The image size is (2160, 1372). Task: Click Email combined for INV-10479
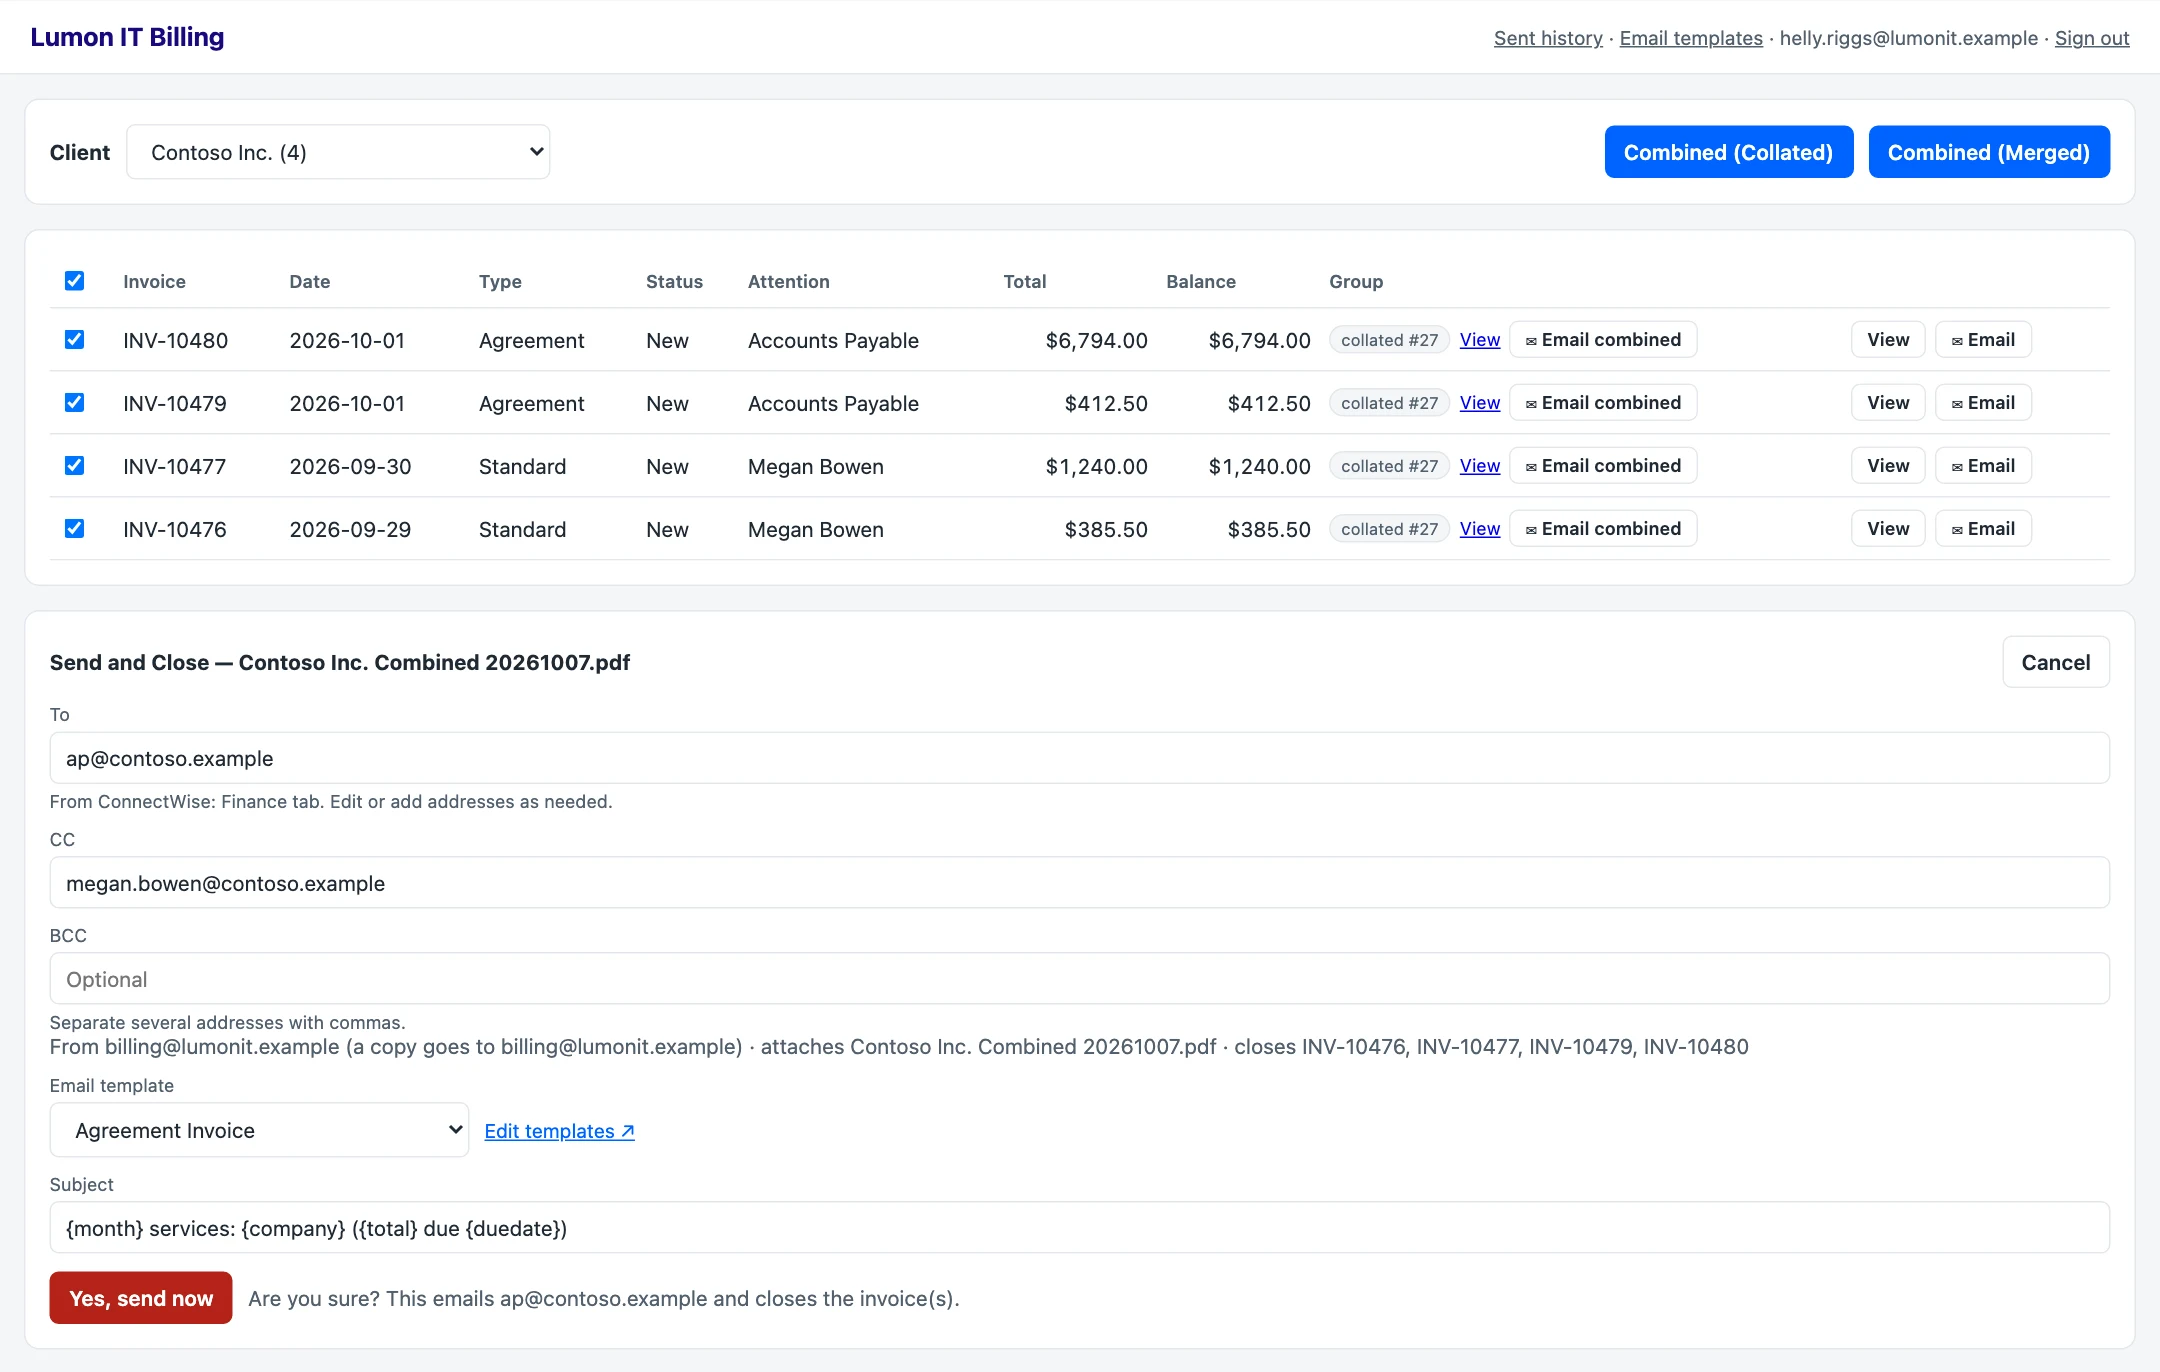coord(1603,403)
